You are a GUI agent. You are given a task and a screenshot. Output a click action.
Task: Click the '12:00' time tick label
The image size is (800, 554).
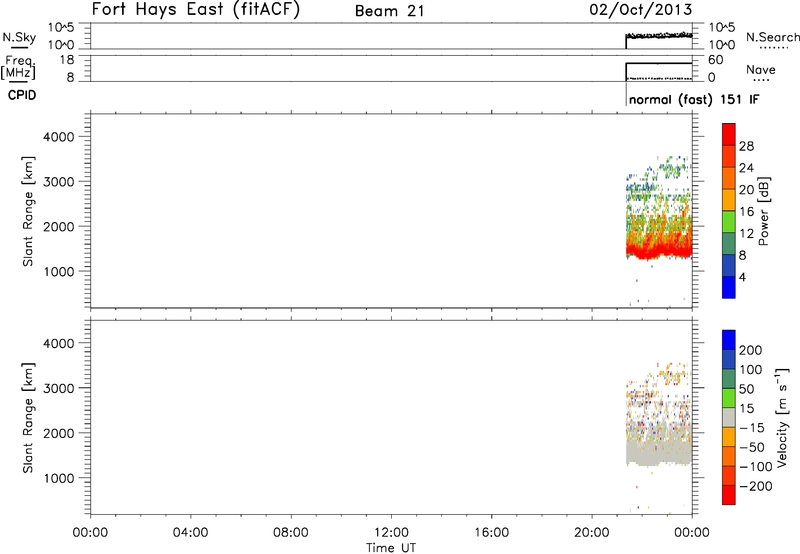click(391, 533)
